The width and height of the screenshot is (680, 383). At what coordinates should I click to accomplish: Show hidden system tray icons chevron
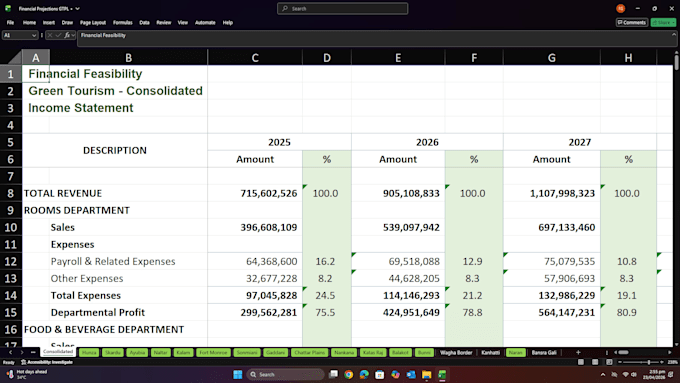pyautogui.click(x=603, y=374)
